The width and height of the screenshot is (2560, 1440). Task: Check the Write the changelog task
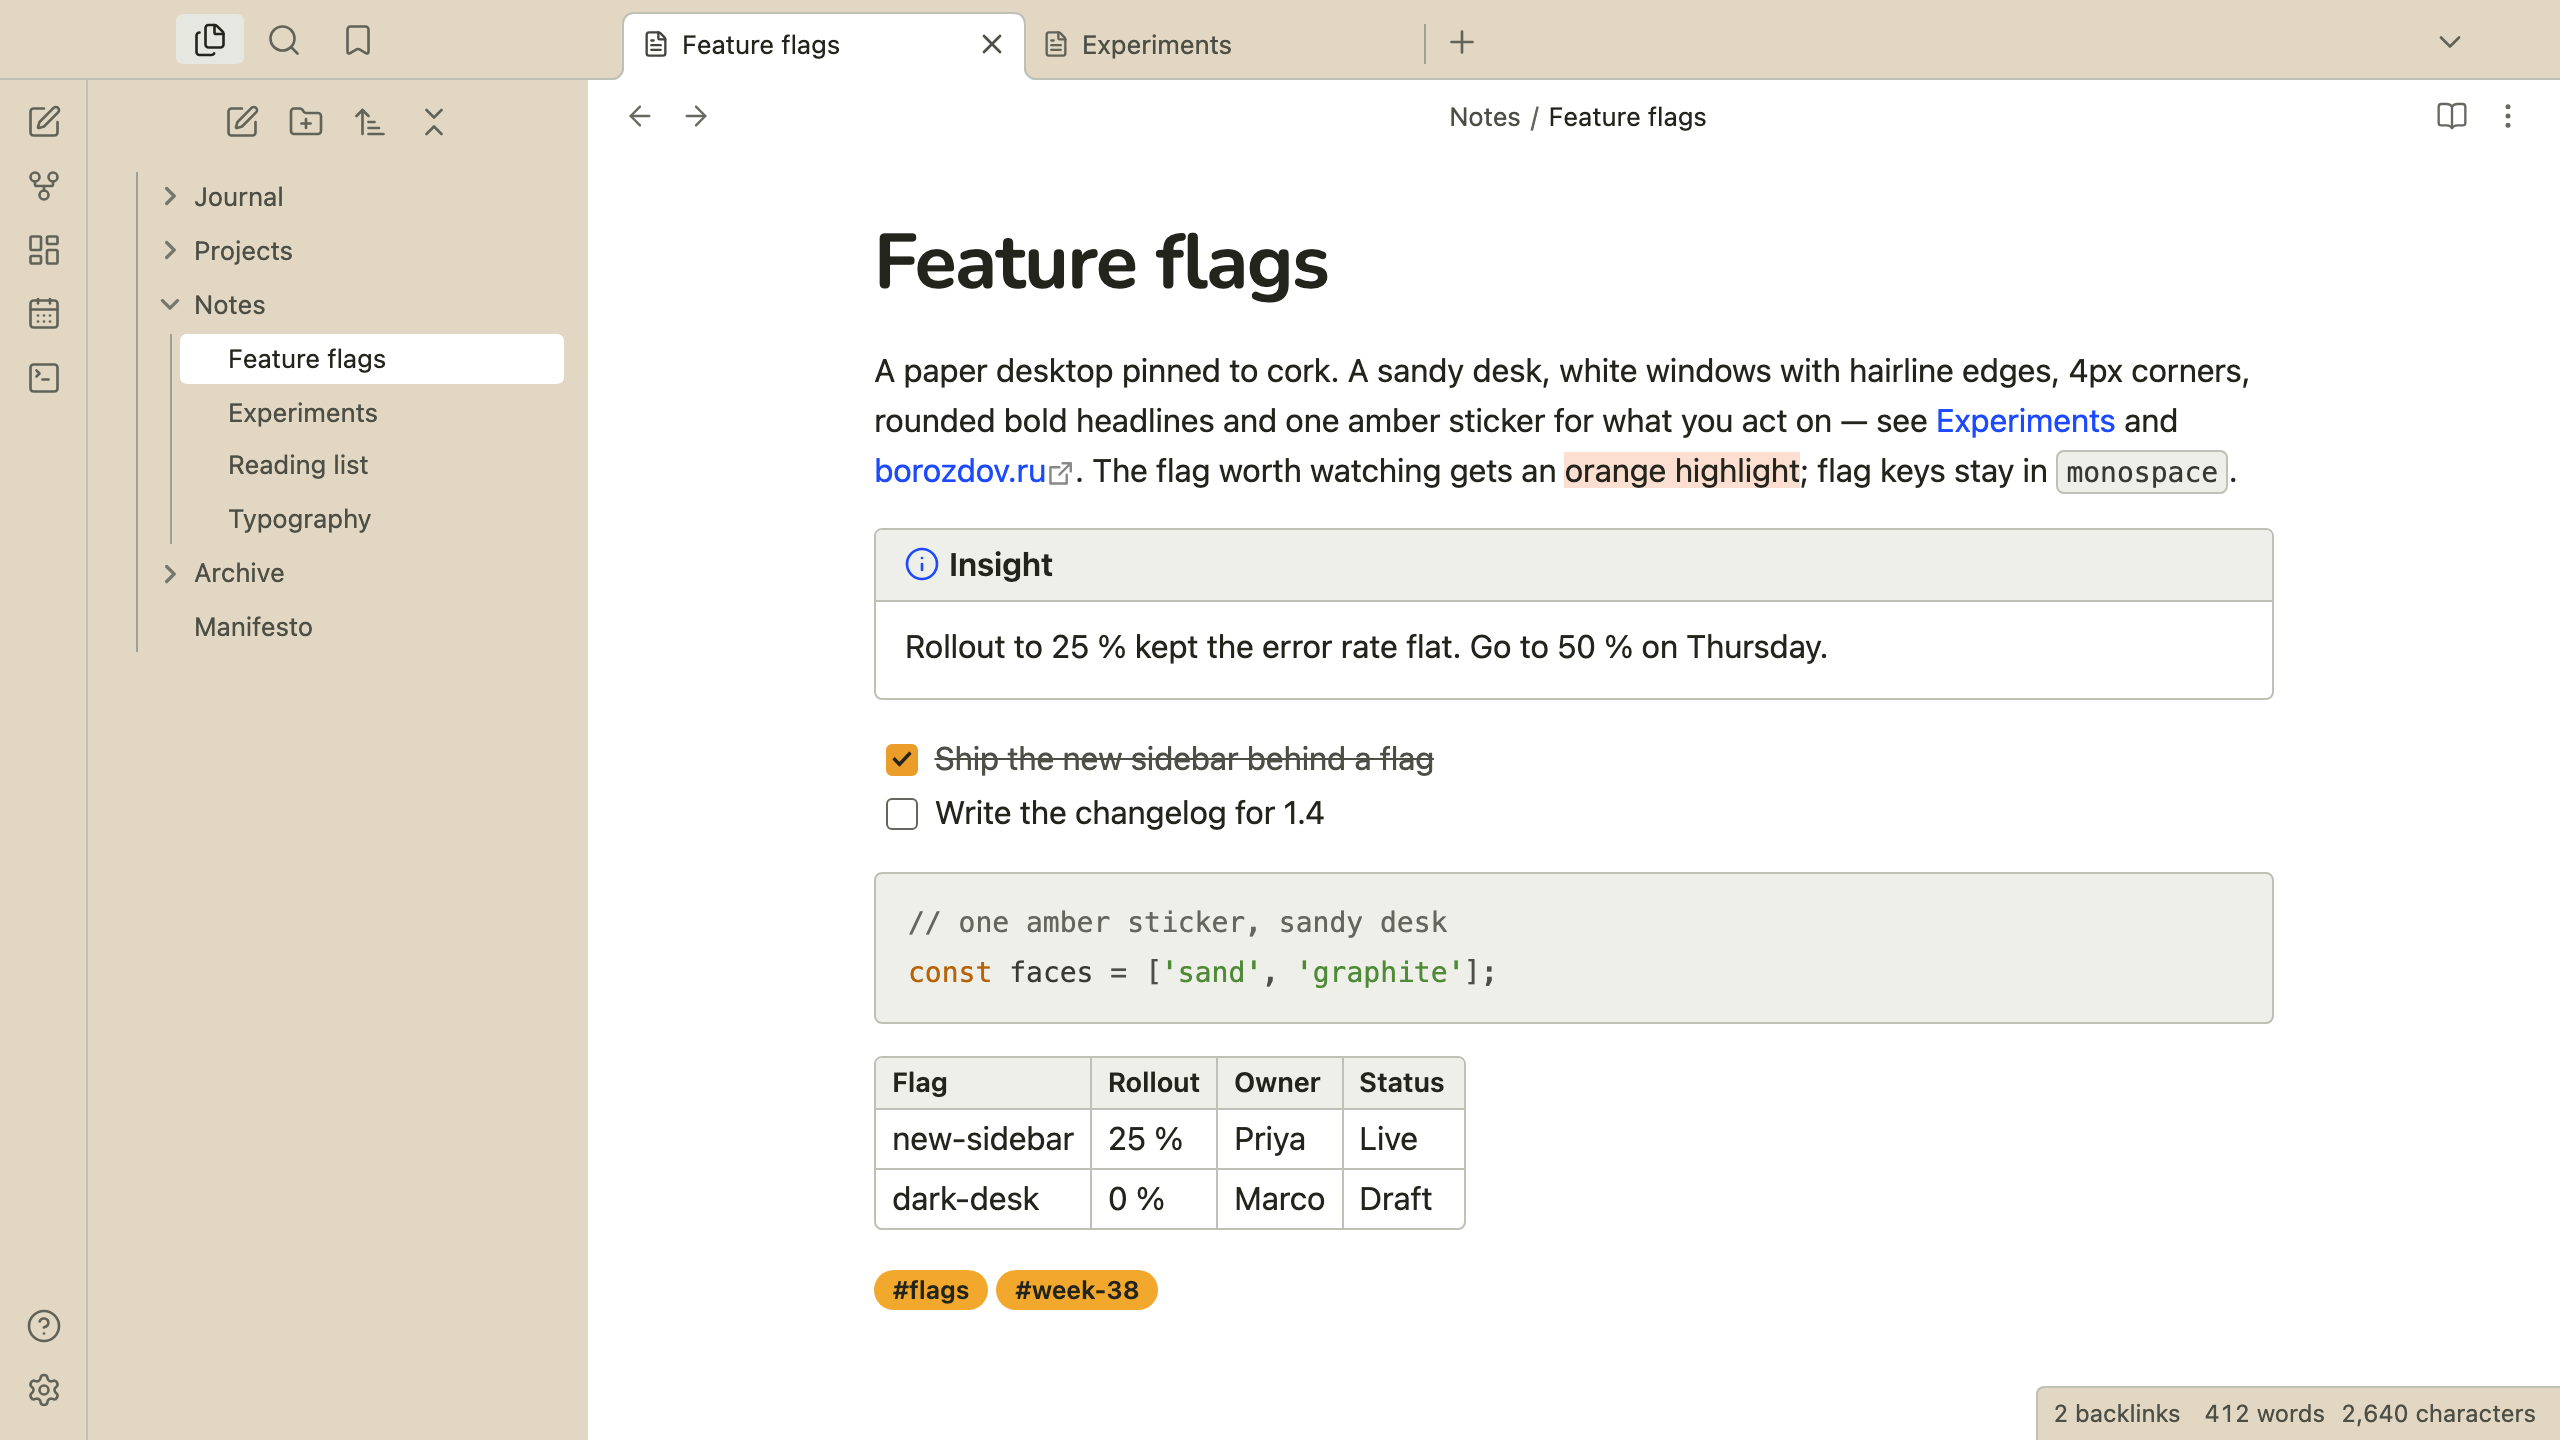902,814
